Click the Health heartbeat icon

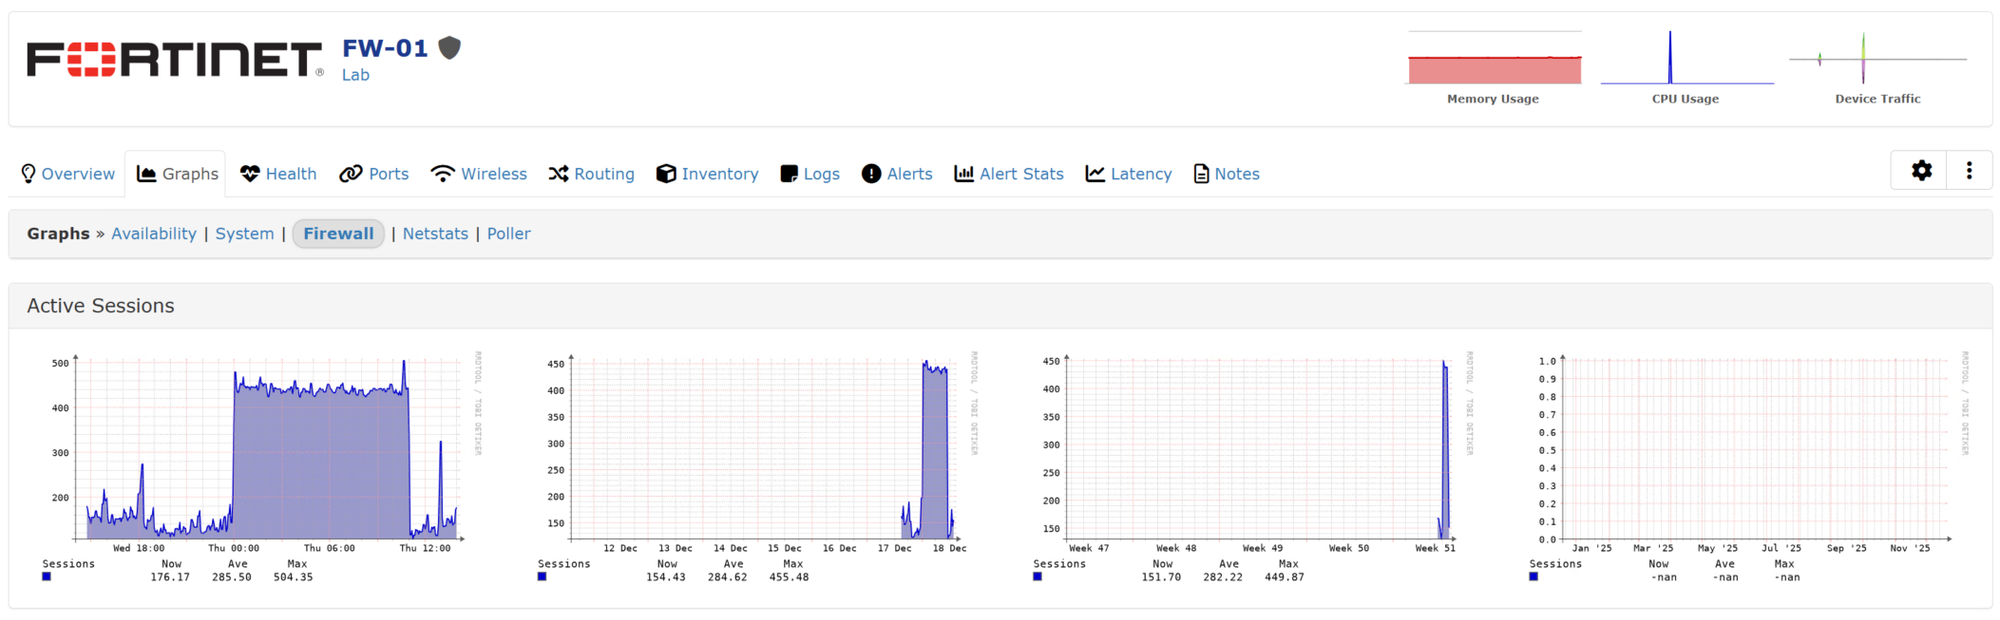coord(250,174)
